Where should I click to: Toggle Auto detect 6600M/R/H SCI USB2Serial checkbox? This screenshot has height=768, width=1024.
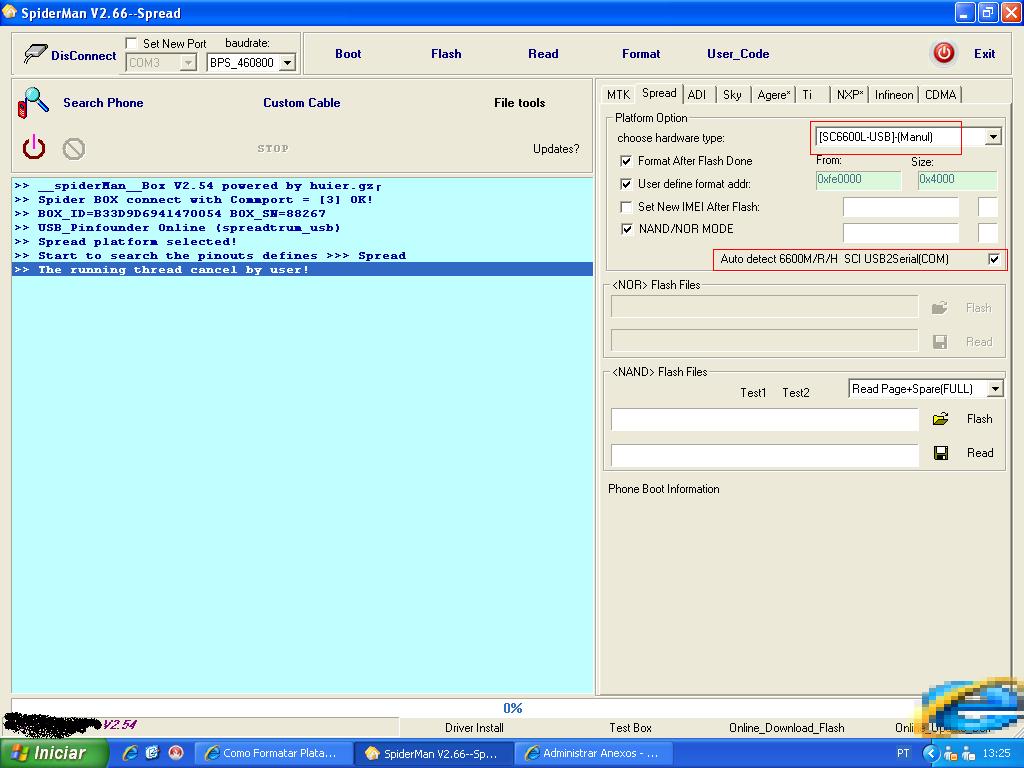994,259
